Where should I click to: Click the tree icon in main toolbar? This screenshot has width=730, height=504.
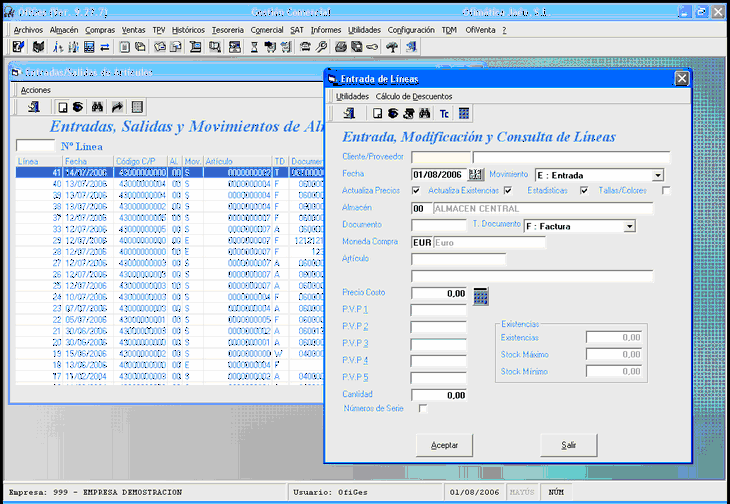pos(392,47)
